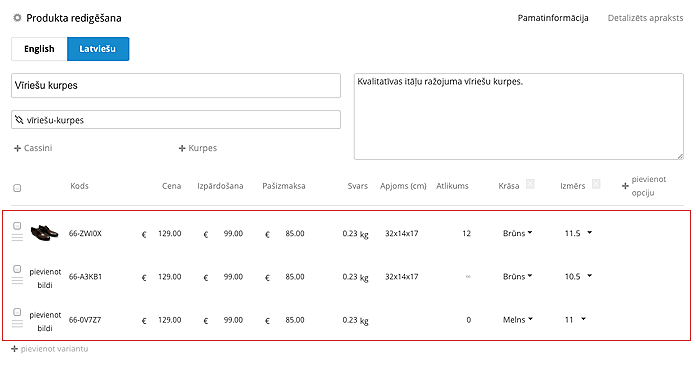Viewport: 696px width, 370px height.
Task: Toggle the select-all checkbox in table header
Action: [17, 188]
